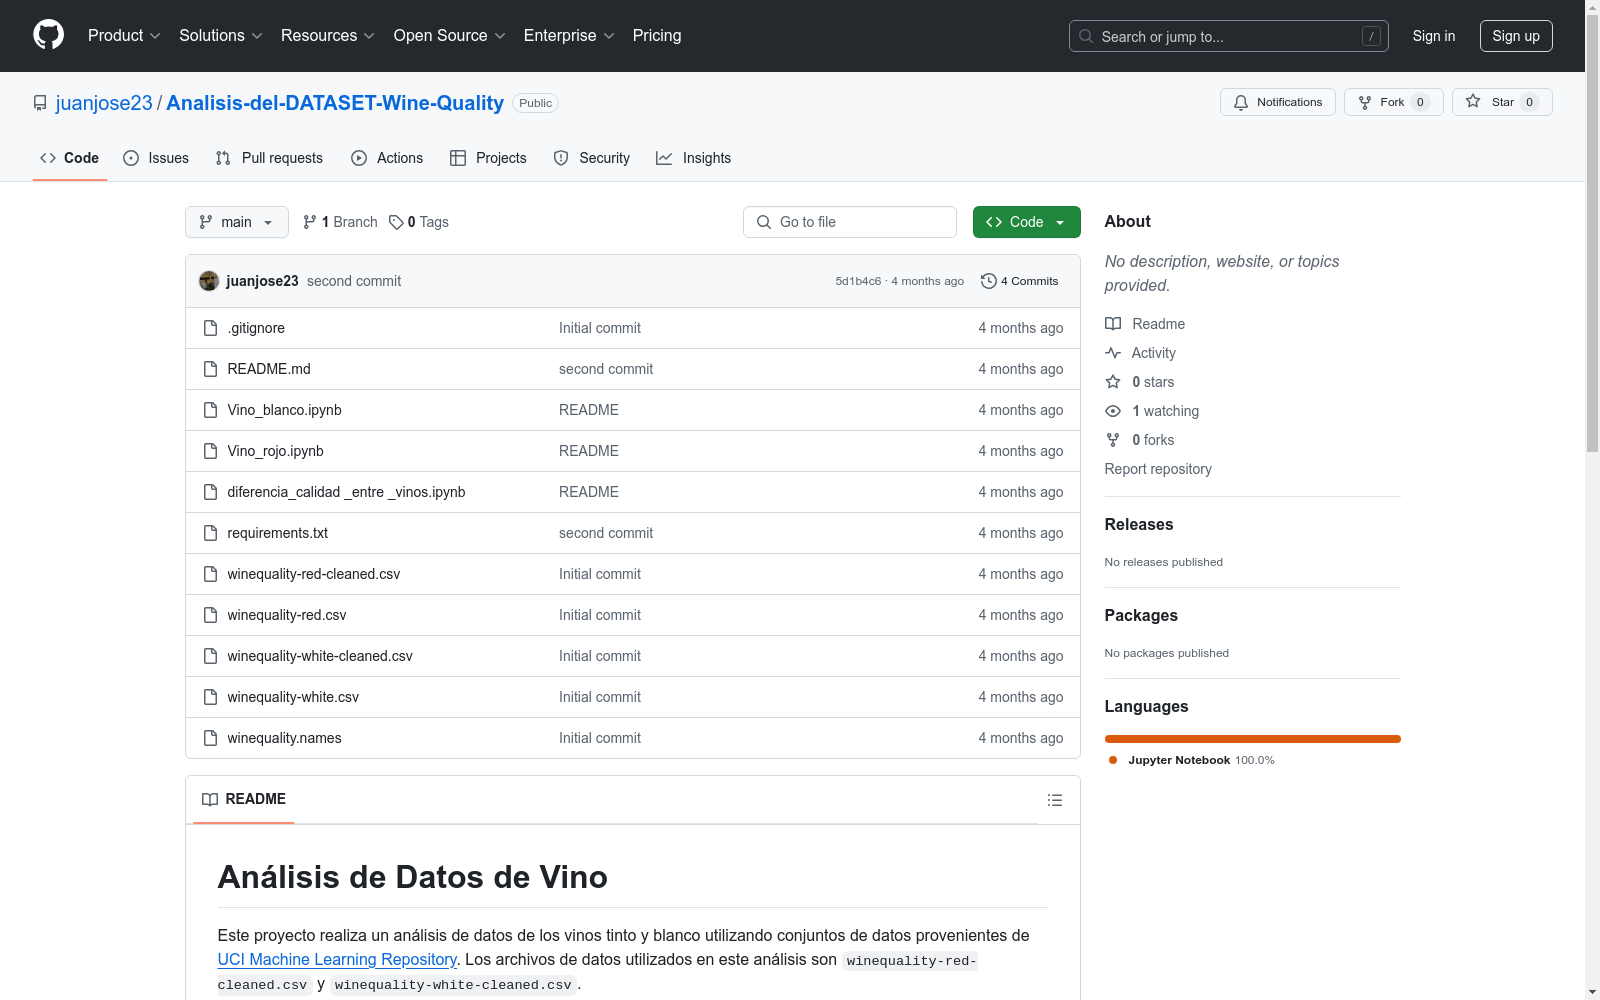The width and height of the screenshot is (1600, 1000).
Task: Click the GitHub logo icon
Action: [48, 35]
